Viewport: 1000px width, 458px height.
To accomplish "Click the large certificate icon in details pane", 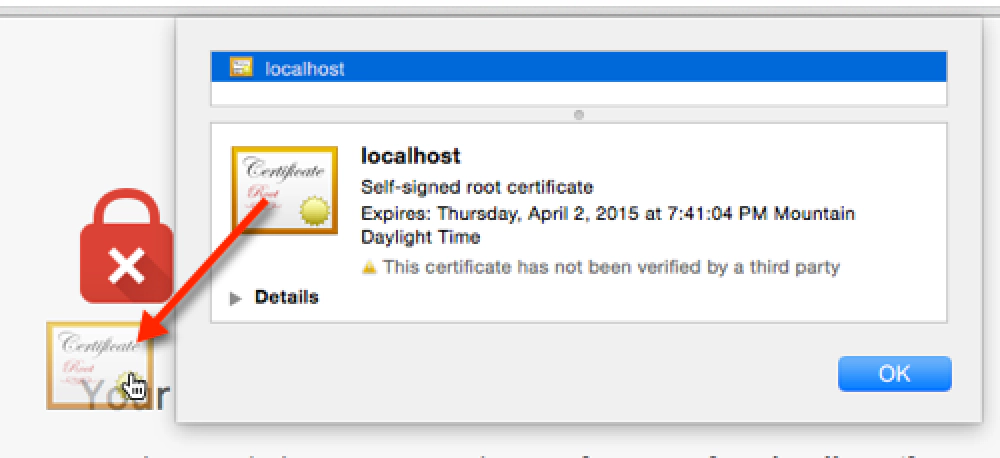I will (284, 190).
